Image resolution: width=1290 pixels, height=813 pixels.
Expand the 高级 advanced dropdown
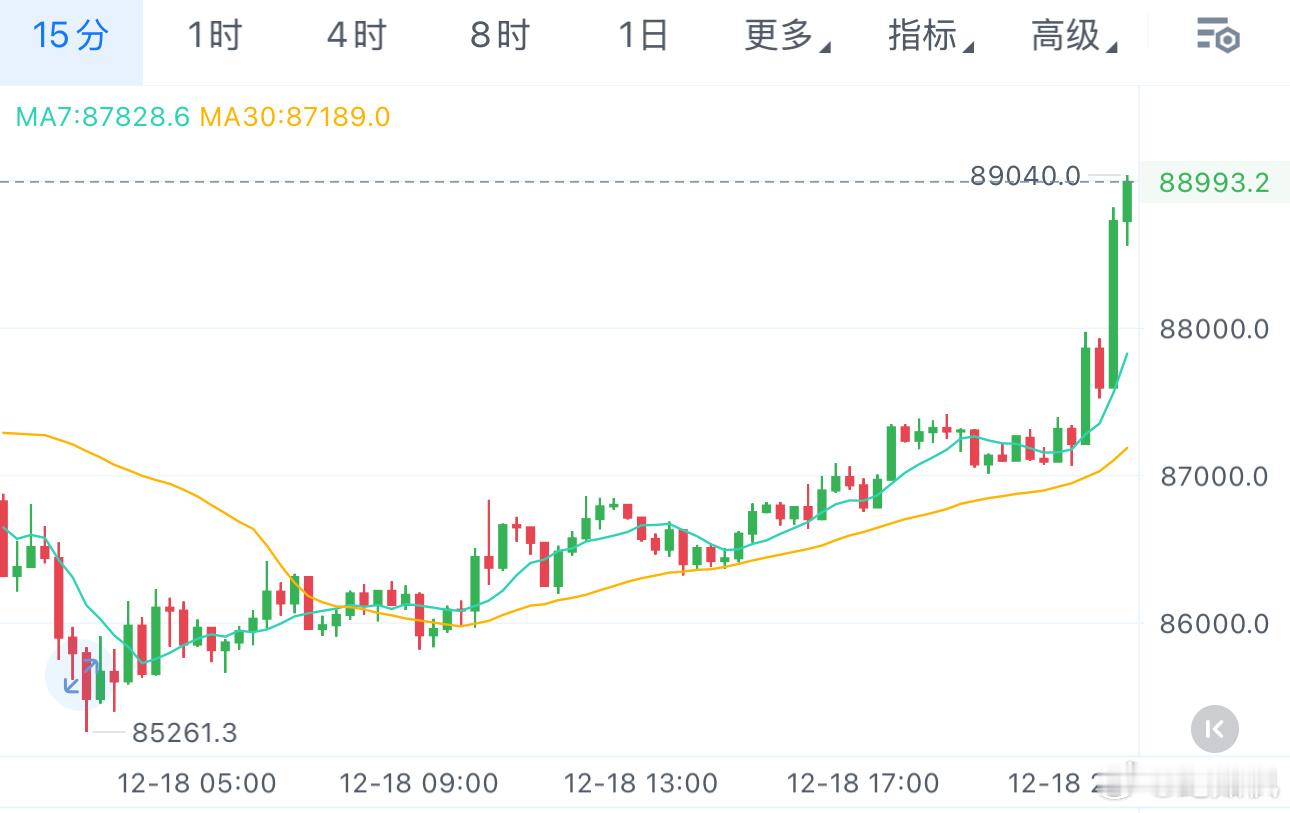(1073, 36)
